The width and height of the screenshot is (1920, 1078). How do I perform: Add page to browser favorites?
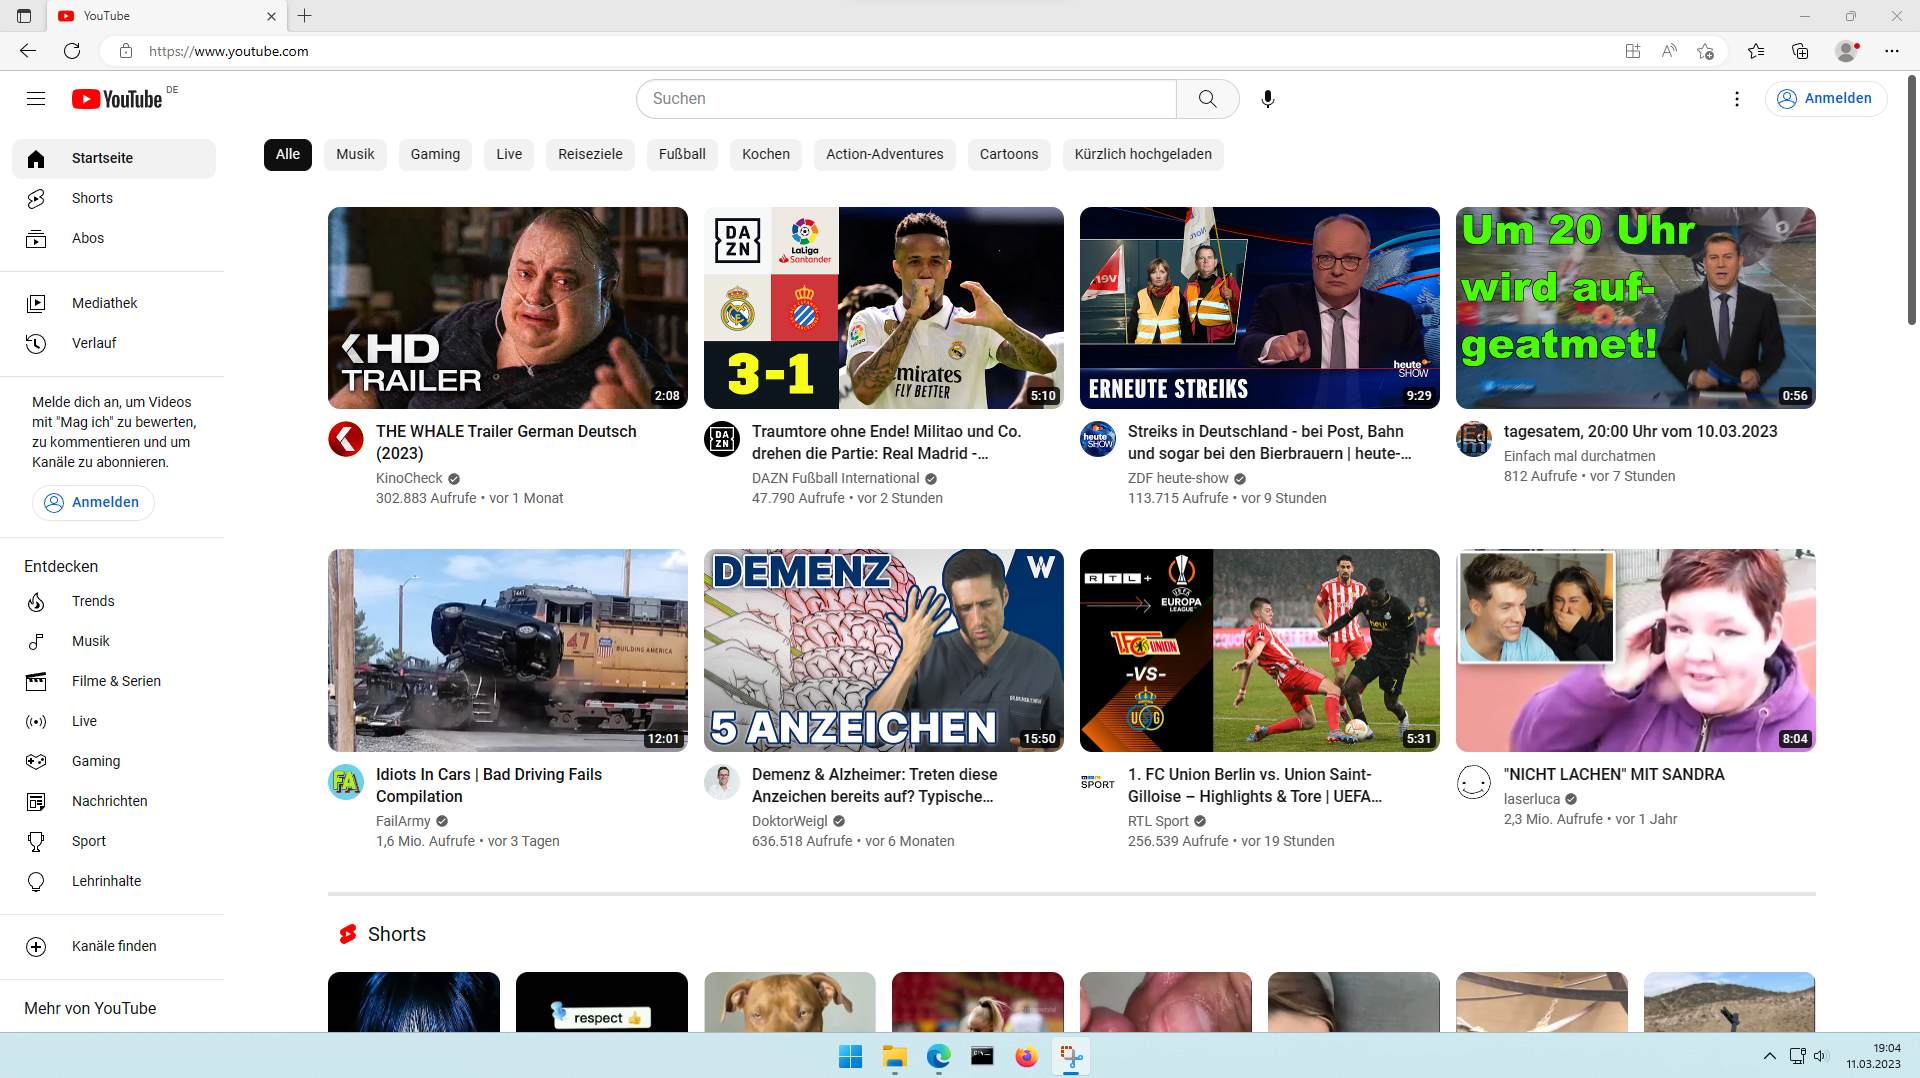tap(1705, 51)
